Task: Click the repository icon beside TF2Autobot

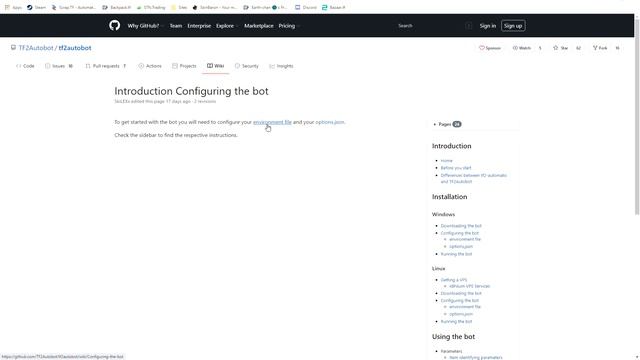Action: [x=13, y=48]
